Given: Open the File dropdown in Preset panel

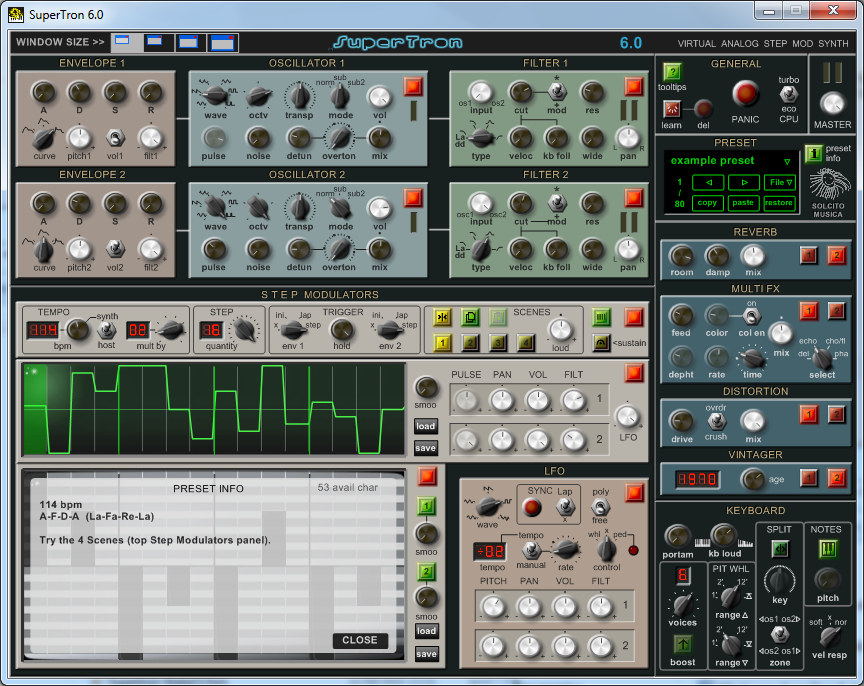Looking at the screenshot, I should (x=780, y=182).
